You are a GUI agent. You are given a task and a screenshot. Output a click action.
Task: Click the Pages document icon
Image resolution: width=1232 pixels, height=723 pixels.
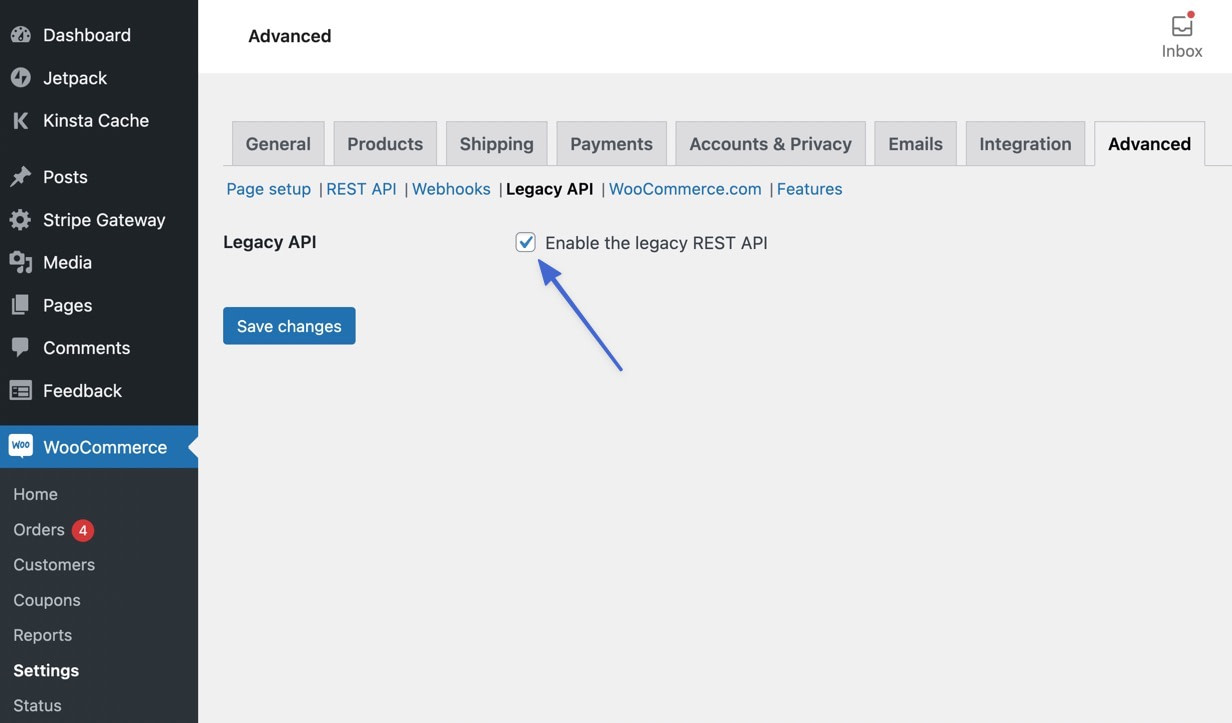pyautogui.click(x=20, y=305)
